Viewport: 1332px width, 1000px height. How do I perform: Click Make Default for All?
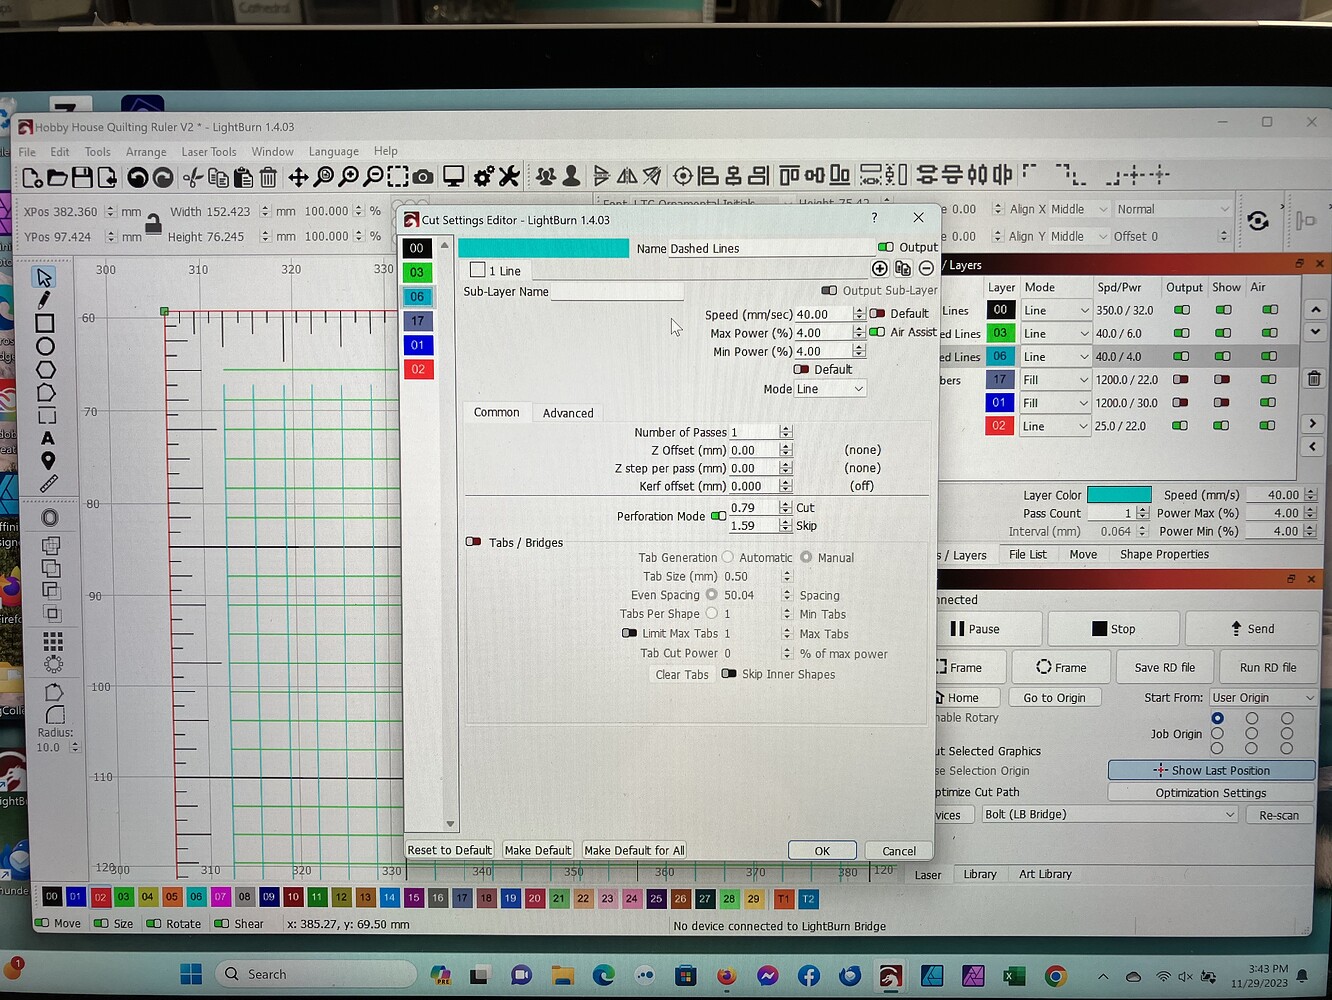pos(633,850)
